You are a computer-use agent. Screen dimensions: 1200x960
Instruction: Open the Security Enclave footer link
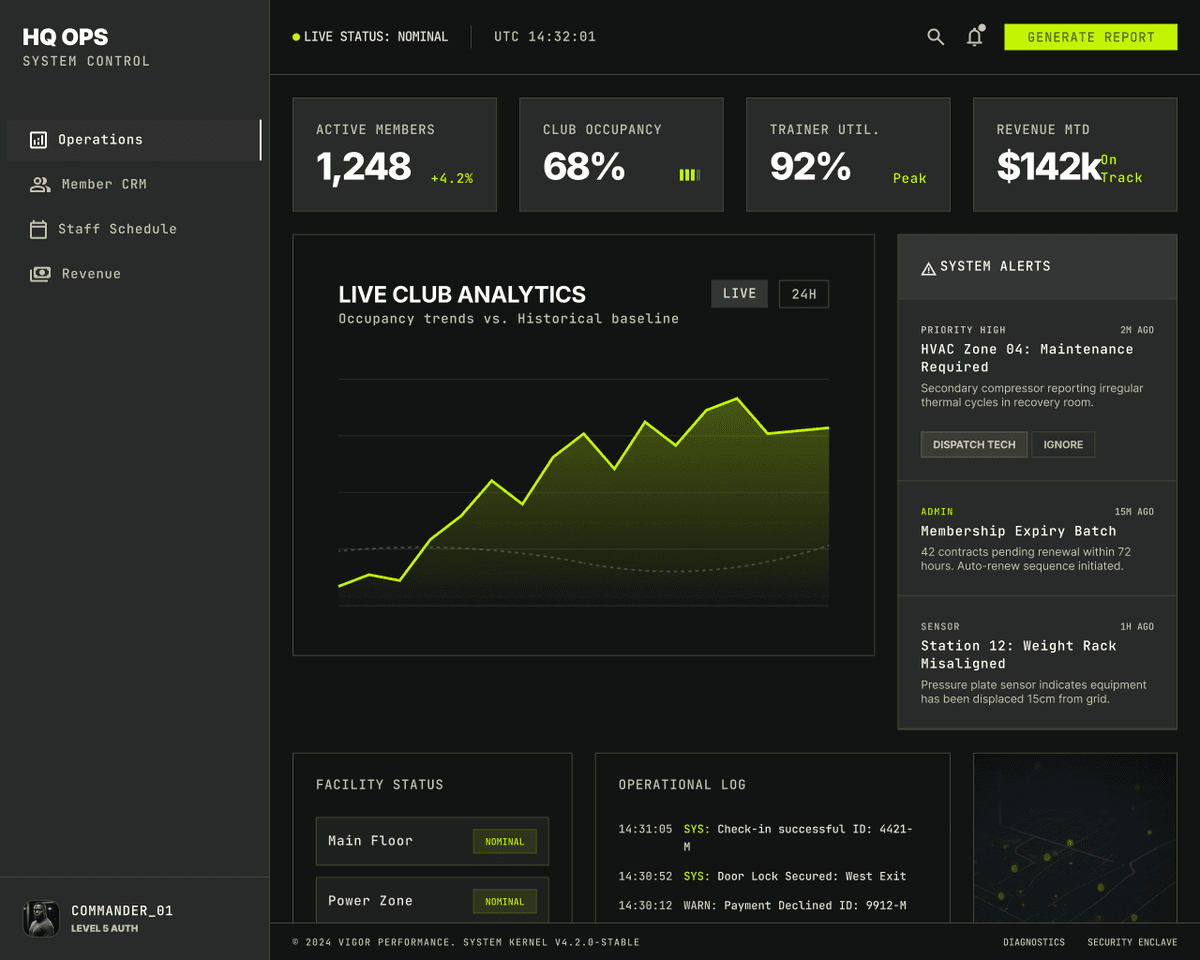click(x=1132, y=942)
